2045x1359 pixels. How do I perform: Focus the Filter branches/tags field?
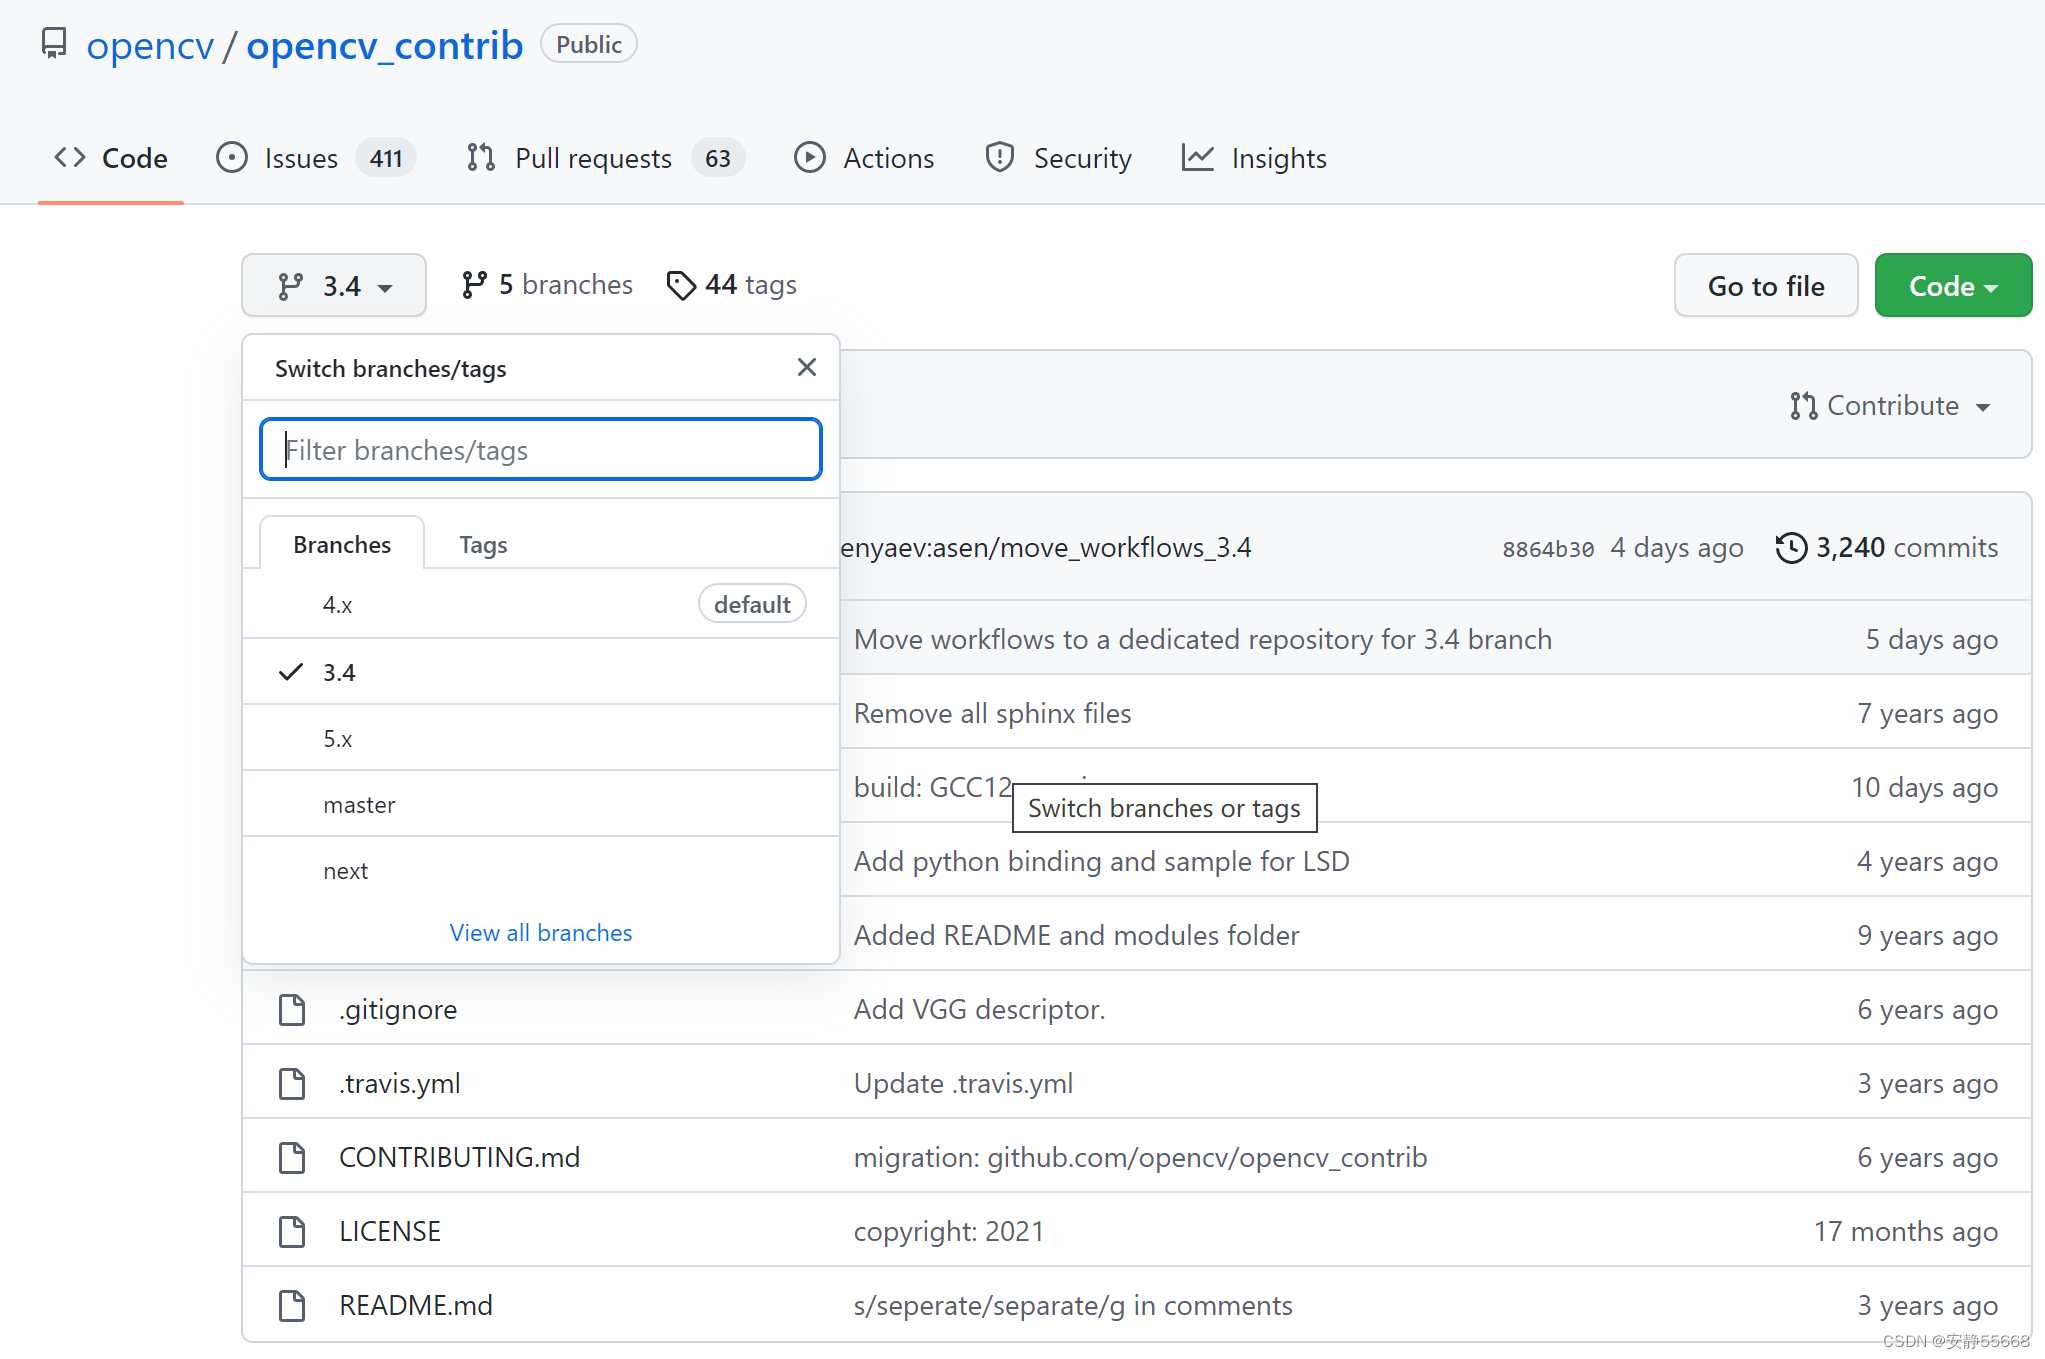point(540,450)
